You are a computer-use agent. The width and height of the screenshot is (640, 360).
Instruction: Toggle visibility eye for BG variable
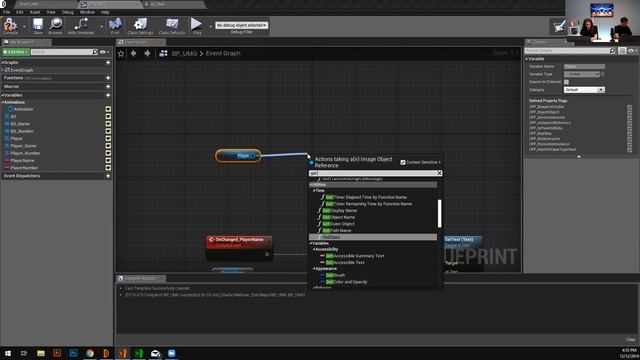(108, 116)
